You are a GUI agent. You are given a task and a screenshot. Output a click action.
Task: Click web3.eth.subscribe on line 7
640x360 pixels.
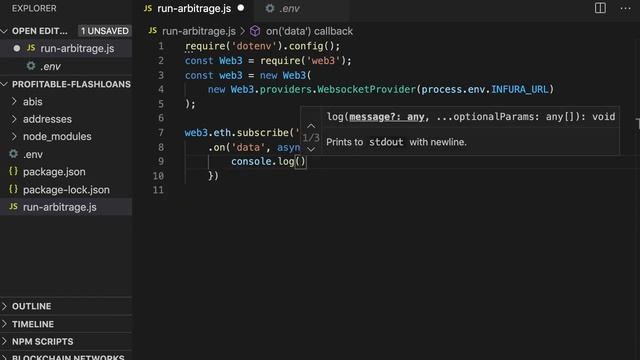click(x=237, y=133)
